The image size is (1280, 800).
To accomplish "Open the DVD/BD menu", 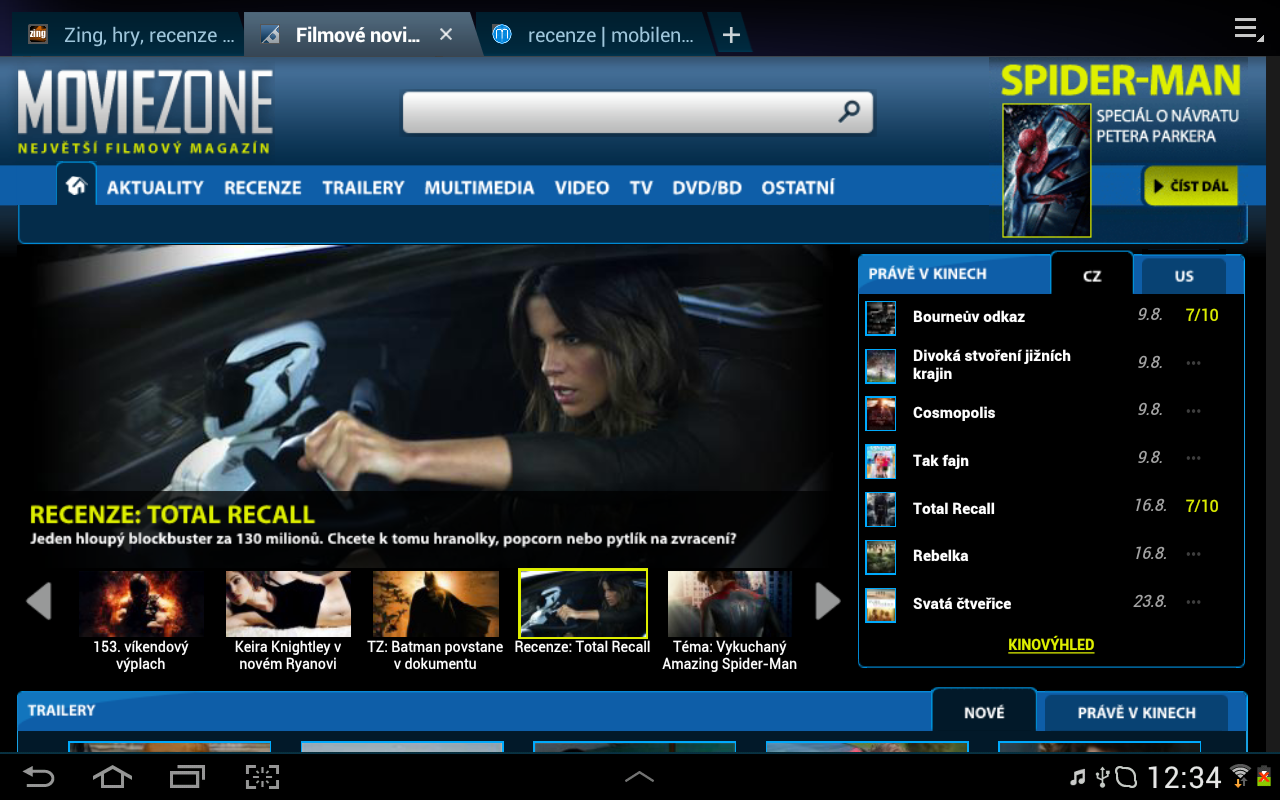I will (707, 187).
